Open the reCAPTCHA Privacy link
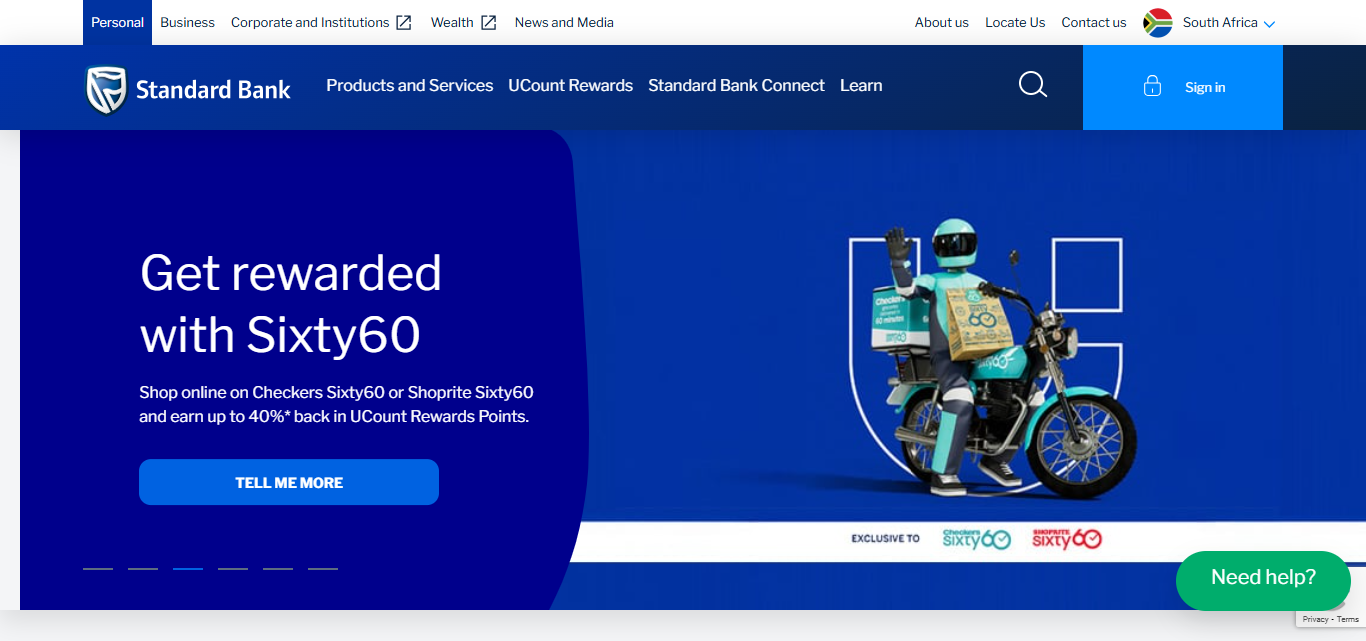Image resolution: width=1366 pixels, height=641 pixels. (1315, 619)
